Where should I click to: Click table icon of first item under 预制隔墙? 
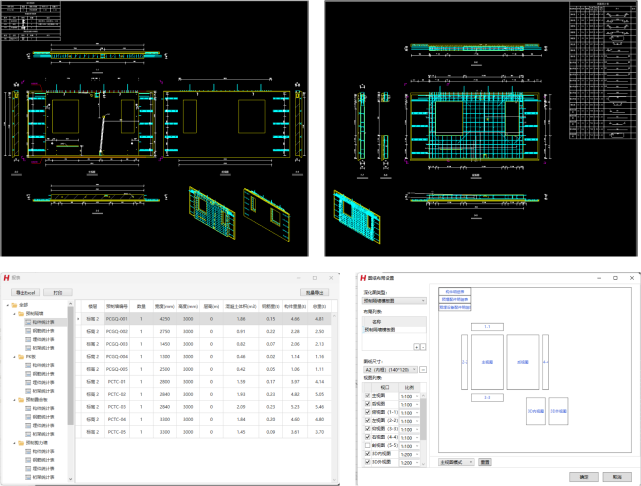(28, 322)
